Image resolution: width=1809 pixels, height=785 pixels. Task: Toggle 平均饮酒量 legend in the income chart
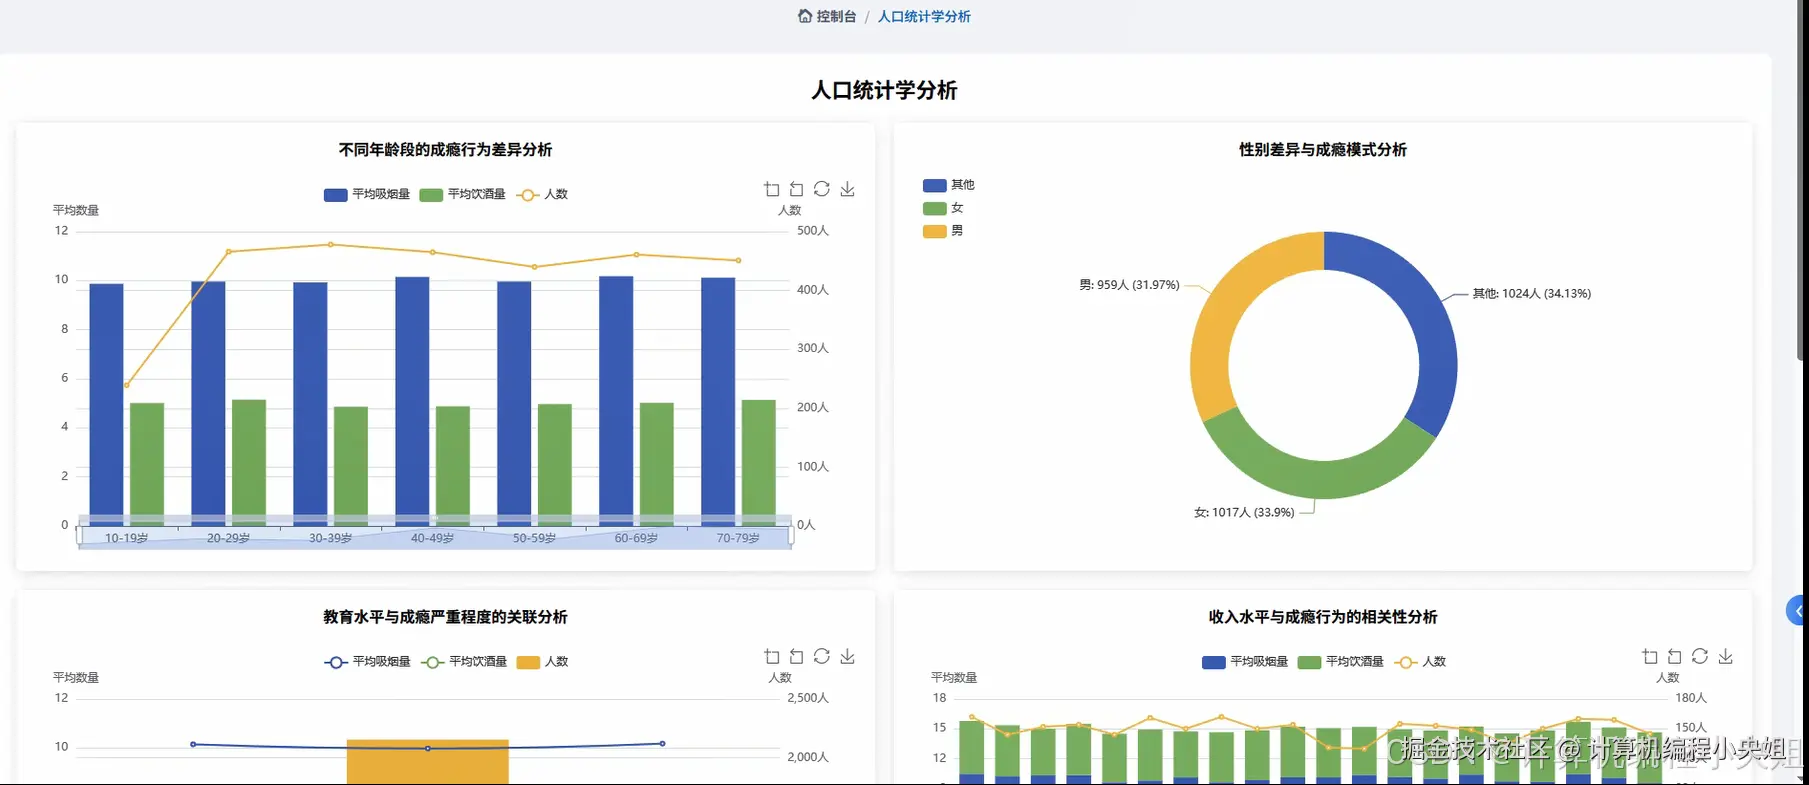click(x=1341, y=661)
